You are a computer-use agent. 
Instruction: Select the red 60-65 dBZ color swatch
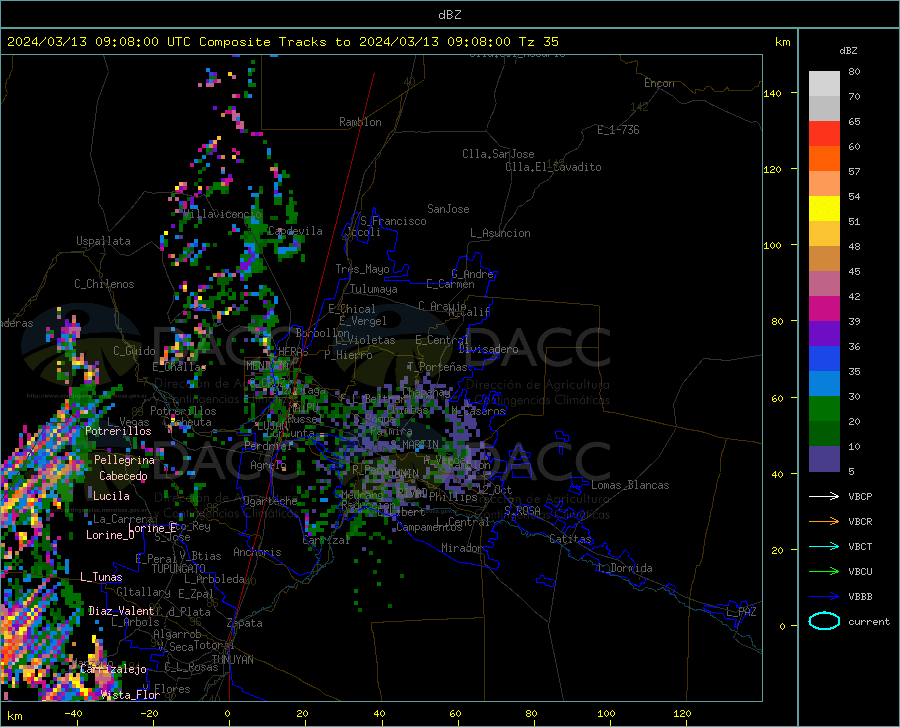click(x=824, y=134)
